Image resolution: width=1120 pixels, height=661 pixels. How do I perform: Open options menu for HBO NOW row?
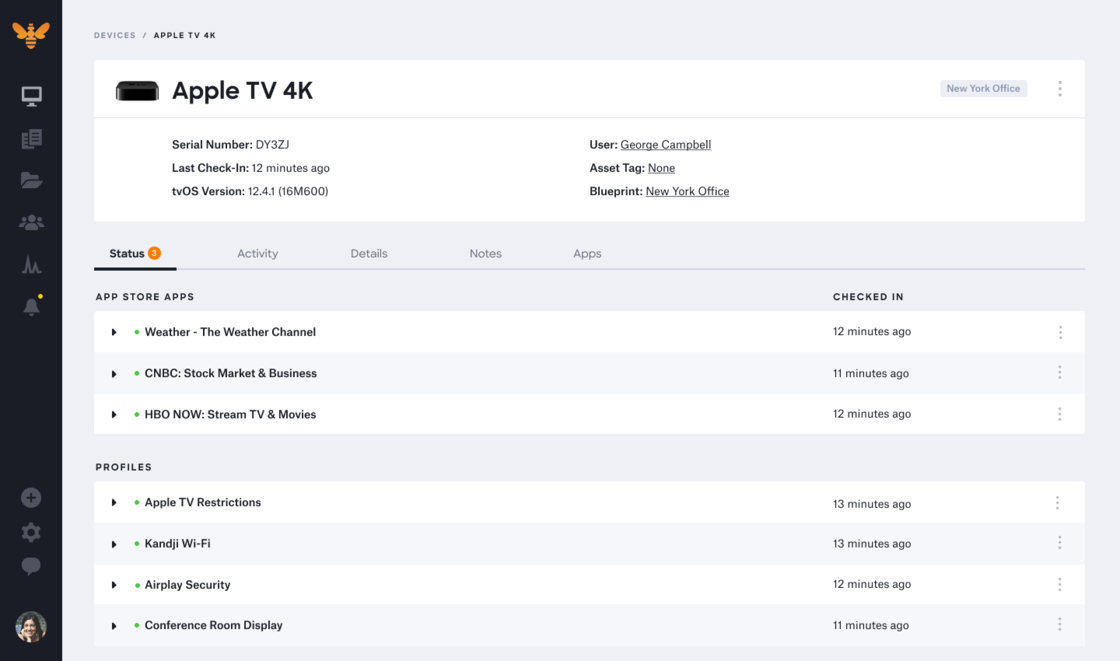1059,413
